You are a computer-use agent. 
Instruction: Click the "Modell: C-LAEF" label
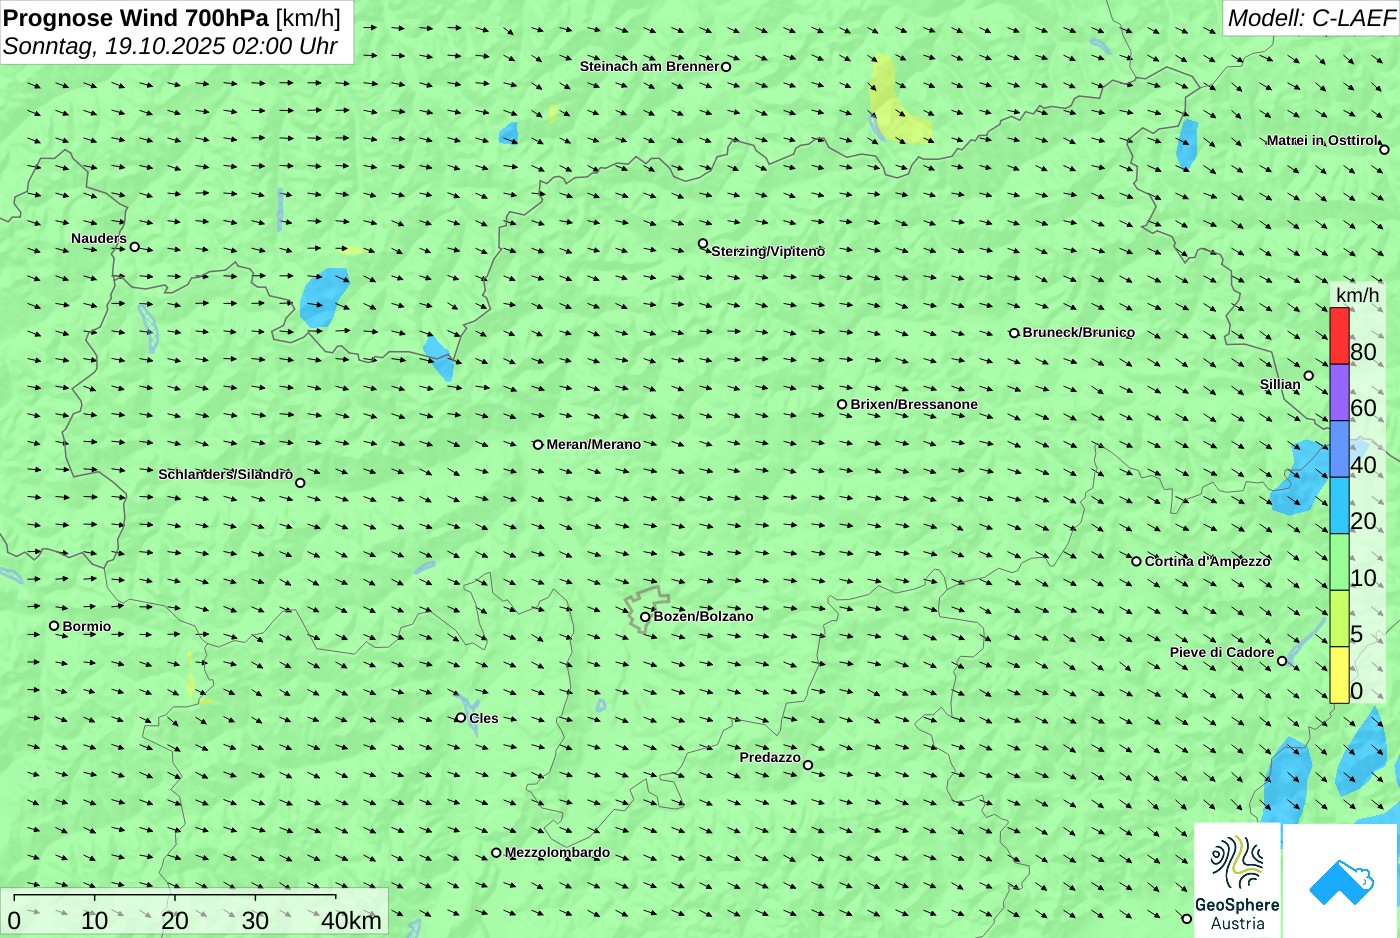pos(1311,17)
